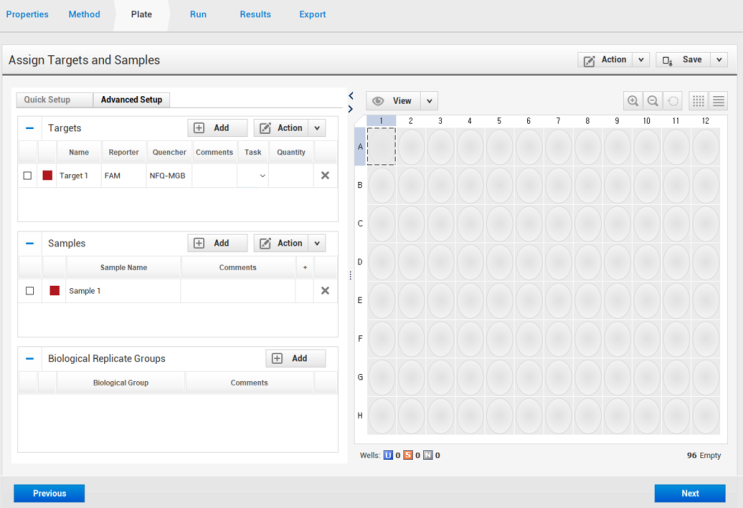Click the Unknown wells U indicator

pyautogui.click(x=388, y=455)
